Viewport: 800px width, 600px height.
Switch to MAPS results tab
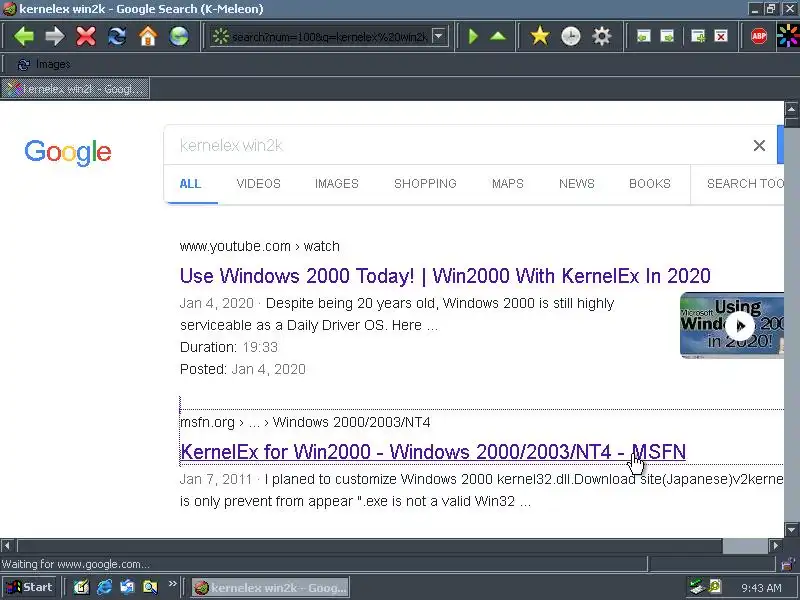(508, 184)
